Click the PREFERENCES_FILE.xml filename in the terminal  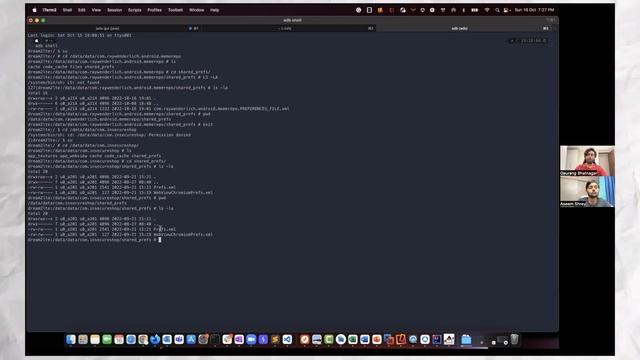[221, 109]
